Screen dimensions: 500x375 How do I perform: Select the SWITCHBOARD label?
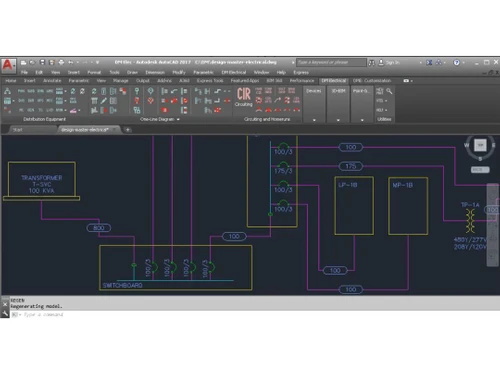coord(122,285)
